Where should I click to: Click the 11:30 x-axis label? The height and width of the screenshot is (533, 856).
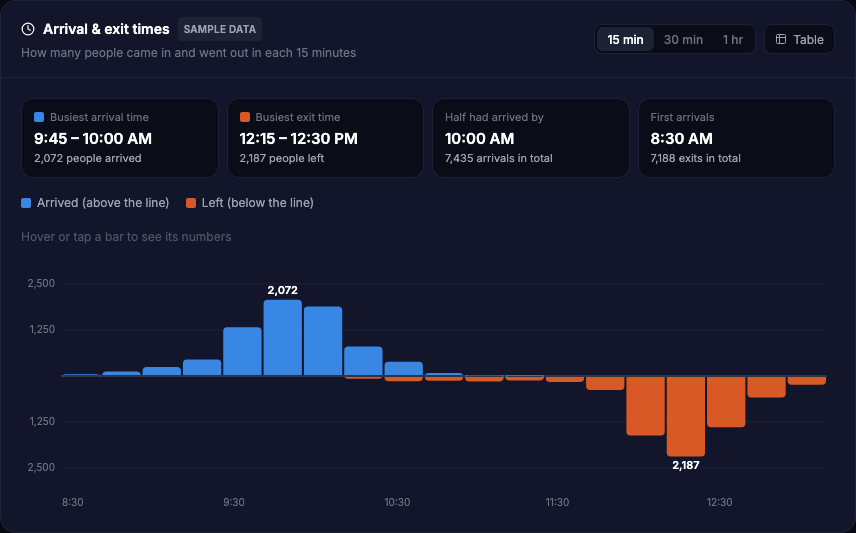coord(557,502)
